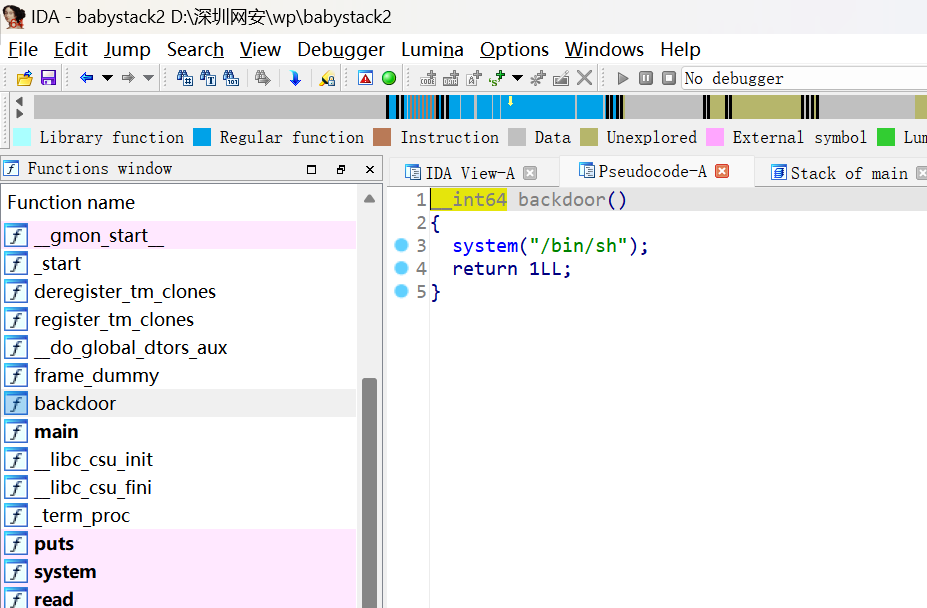Select the main function in list
Image resolution: width=927 pixels, height=608 pixels.
[x=56, y=432]
